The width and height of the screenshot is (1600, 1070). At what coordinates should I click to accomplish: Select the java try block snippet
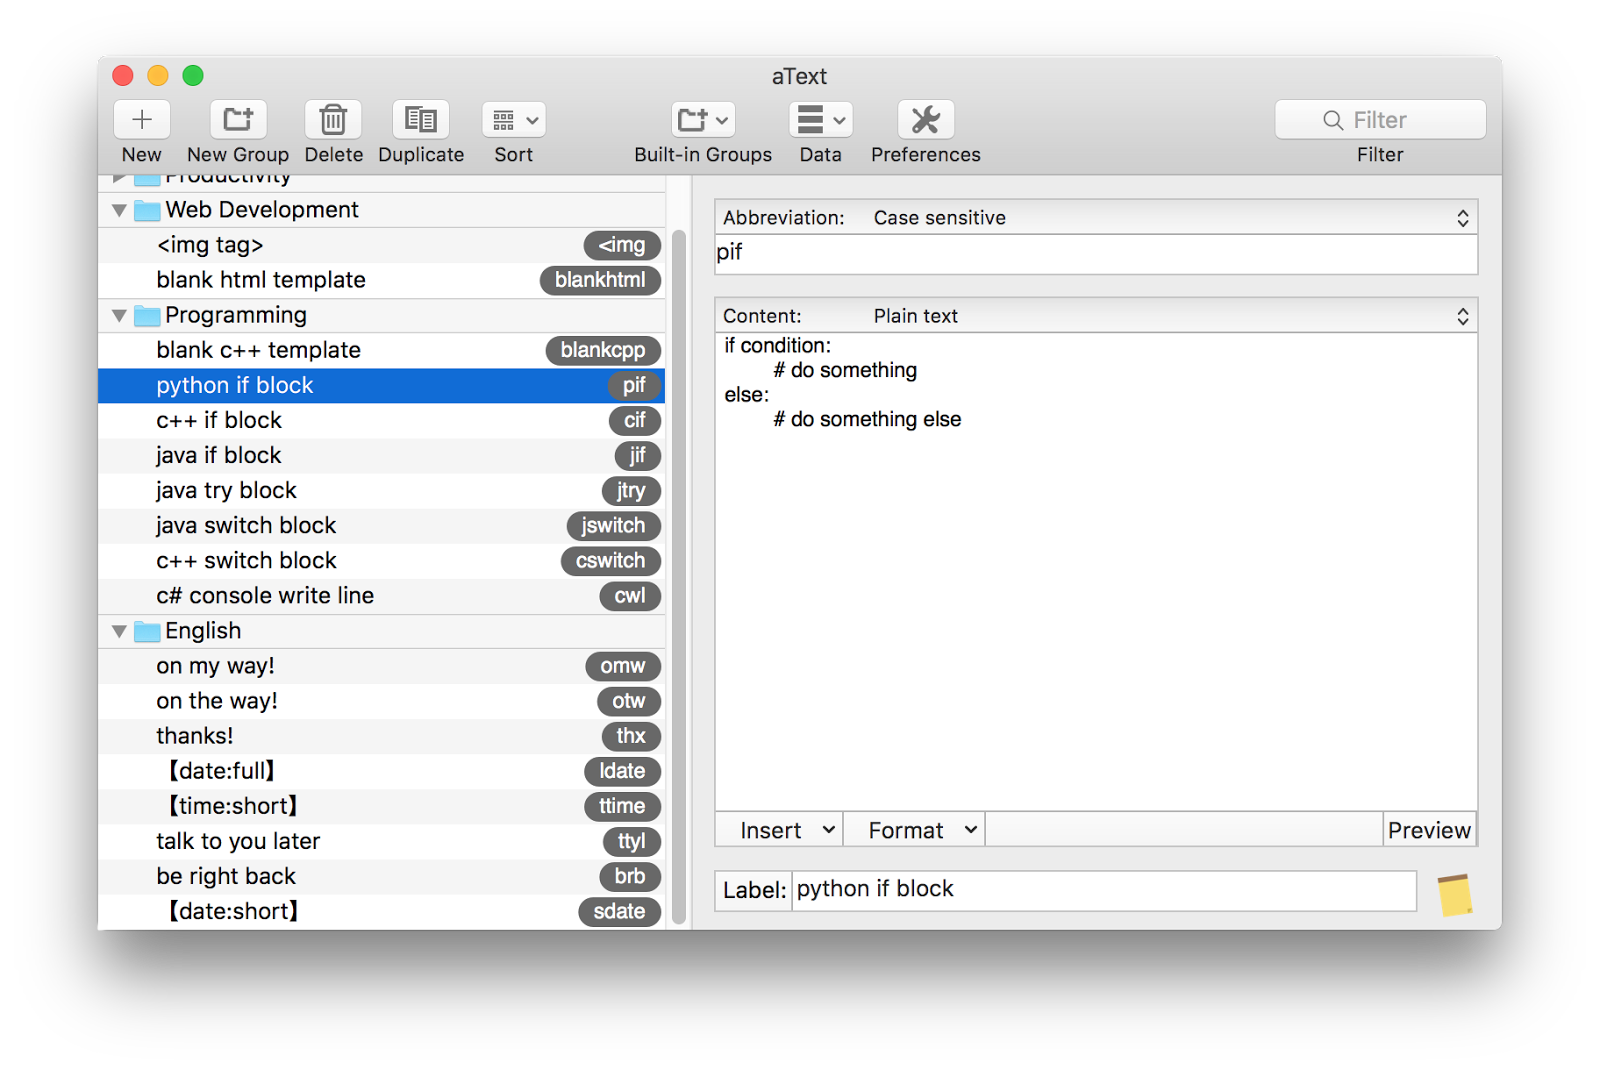[x=381, y=490]
